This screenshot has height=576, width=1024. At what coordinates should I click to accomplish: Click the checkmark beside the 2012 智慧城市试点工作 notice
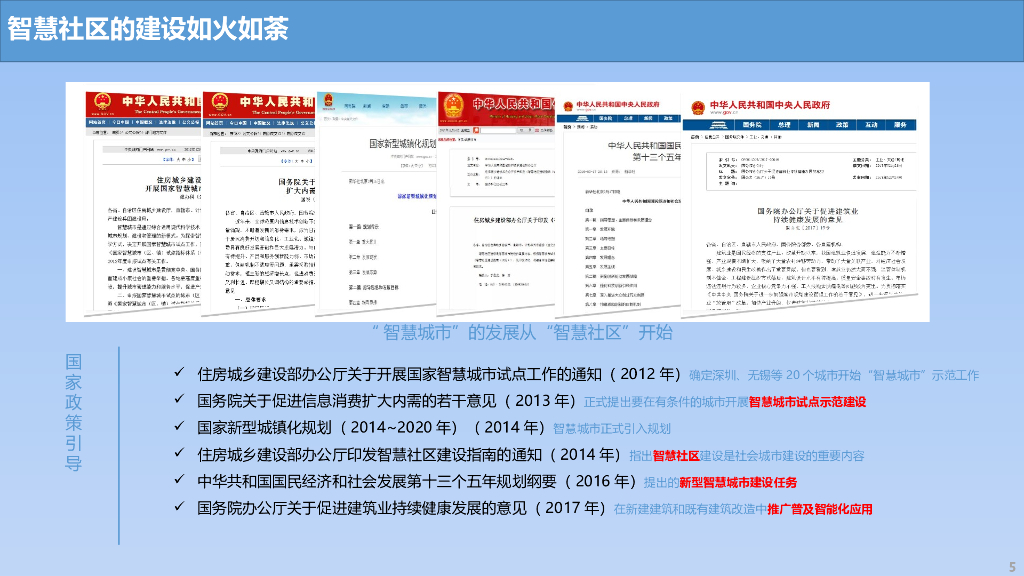pos(179,372)
